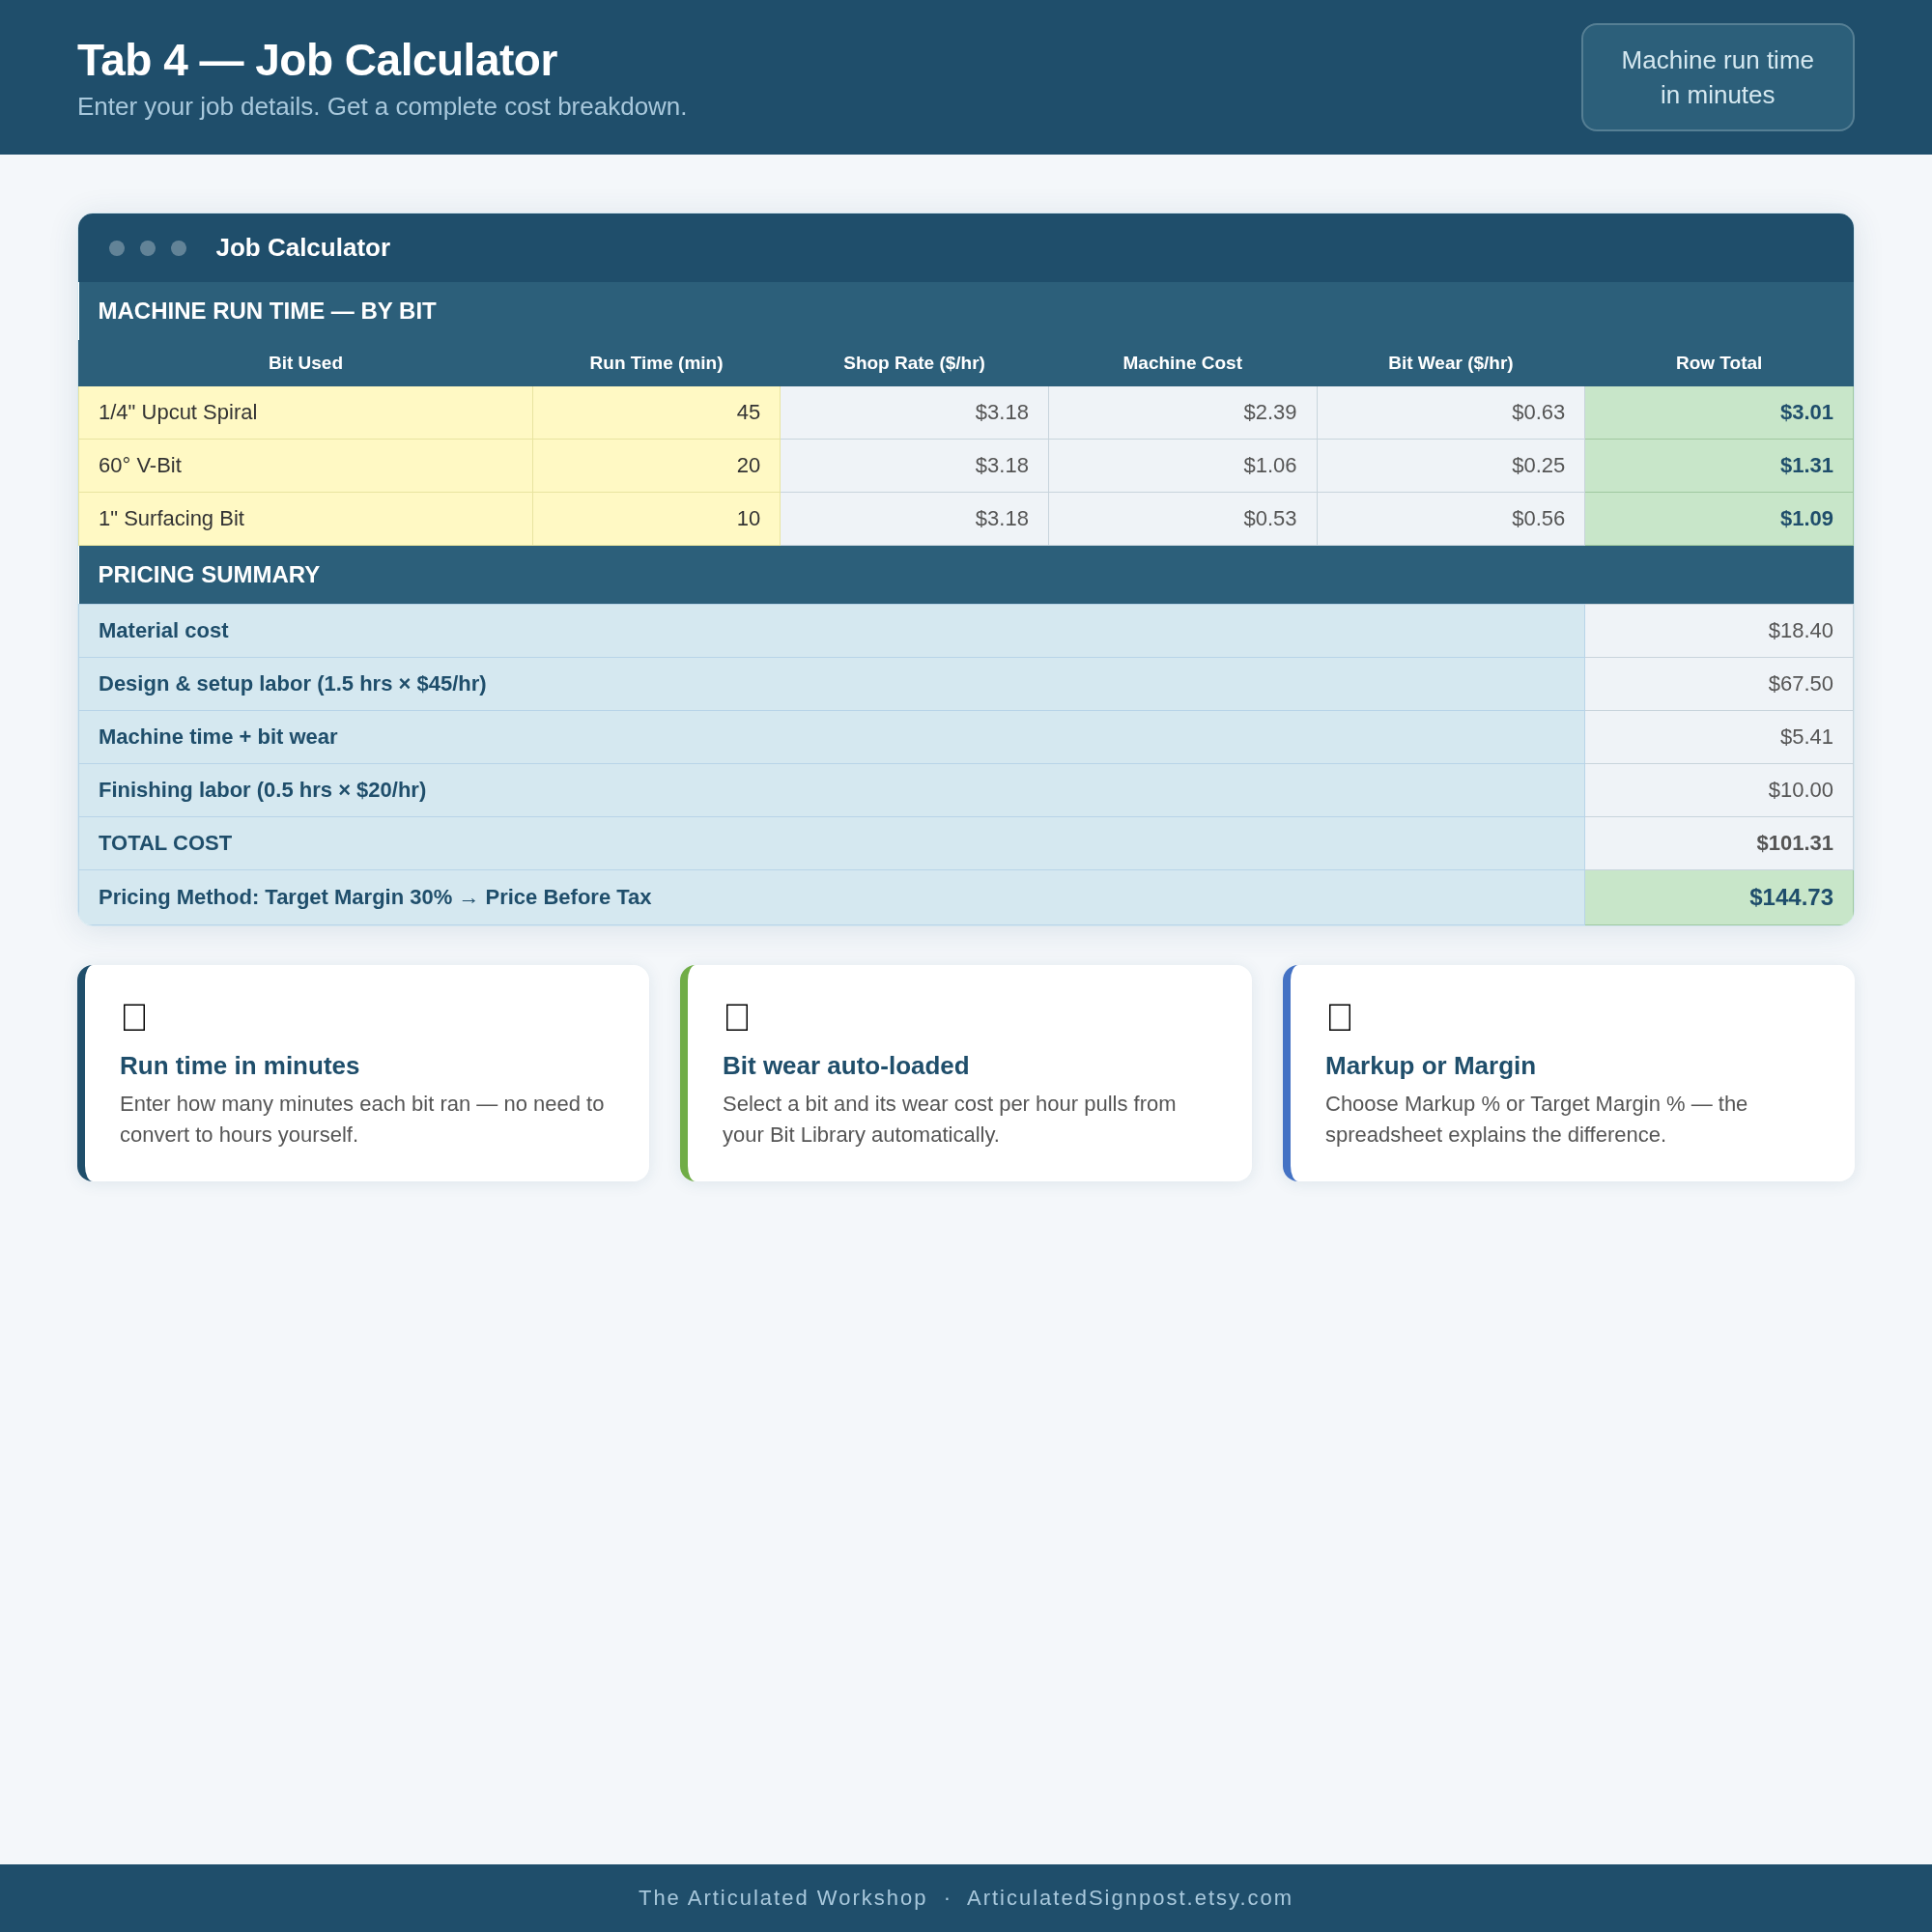This screenshot has width=1932, height=1932.
Task: Click the $101.31 total cost value
Action: [x=1719, y=843]
